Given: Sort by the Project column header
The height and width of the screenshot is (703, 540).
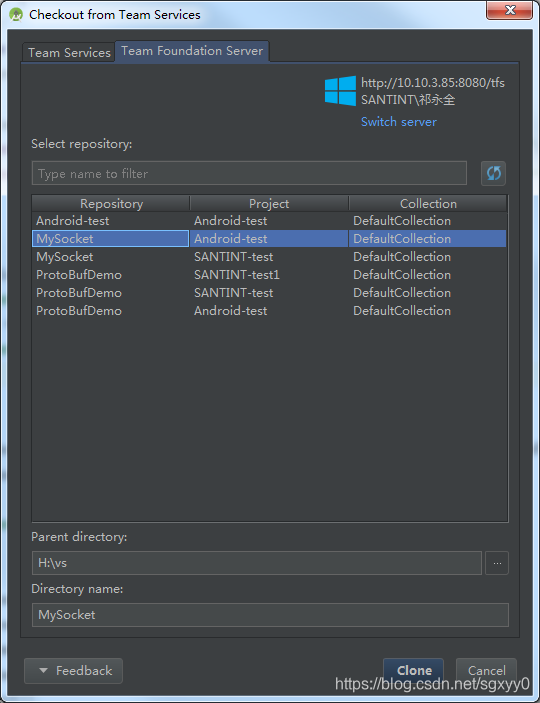Looking at the screenshot, I should tap(269, 204).
